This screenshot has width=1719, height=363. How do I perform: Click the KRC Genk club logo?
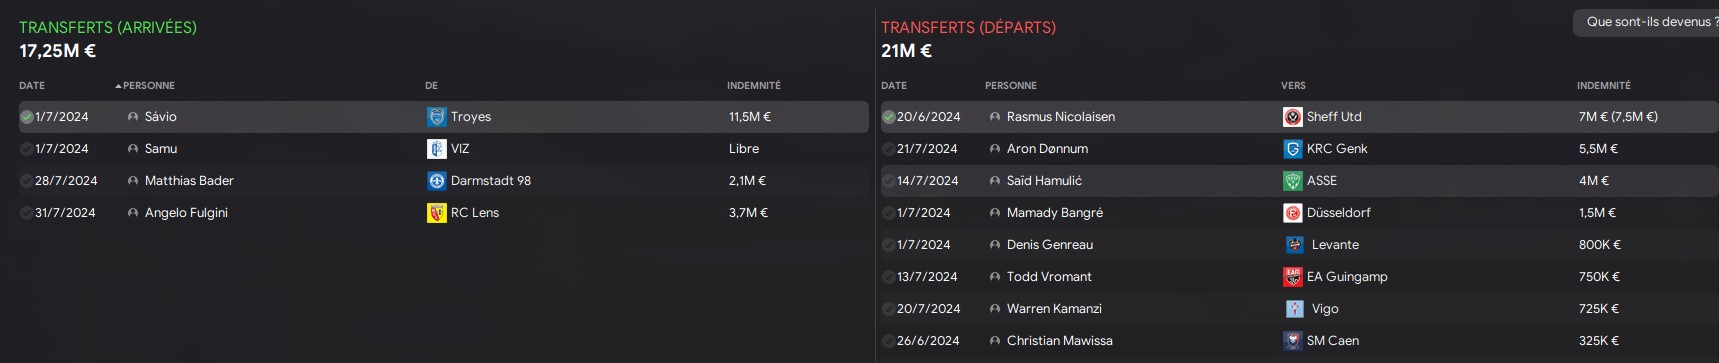point(1292,149)
